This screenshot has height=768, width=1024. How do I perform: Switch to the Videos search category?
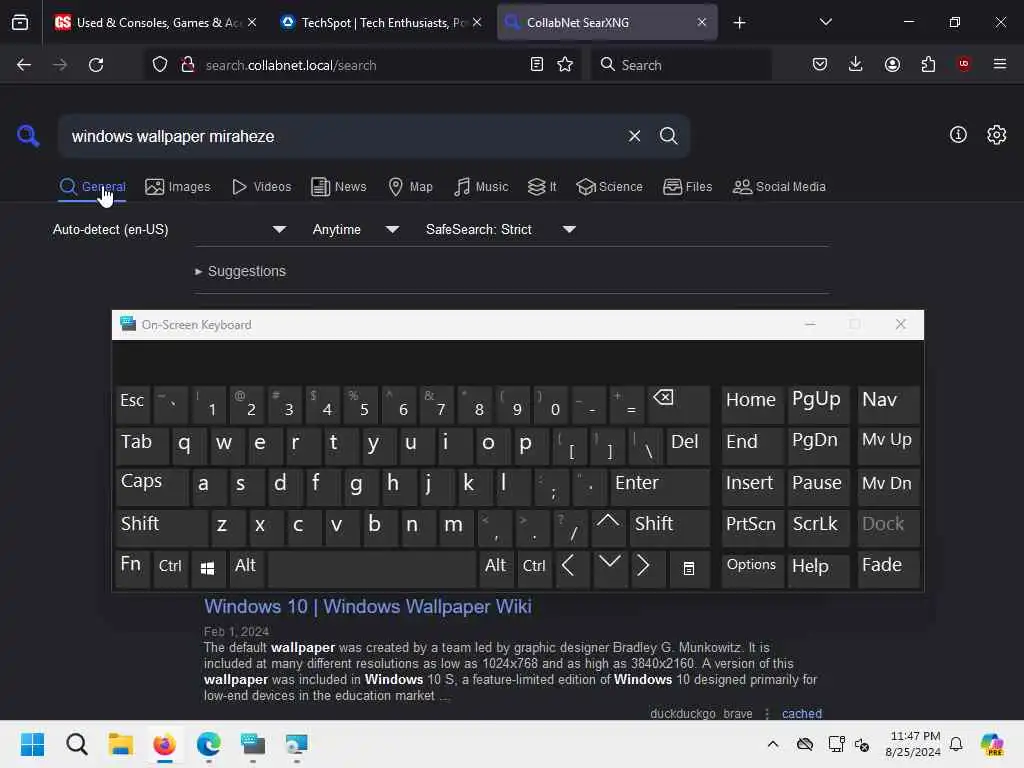tap(261, 187)
